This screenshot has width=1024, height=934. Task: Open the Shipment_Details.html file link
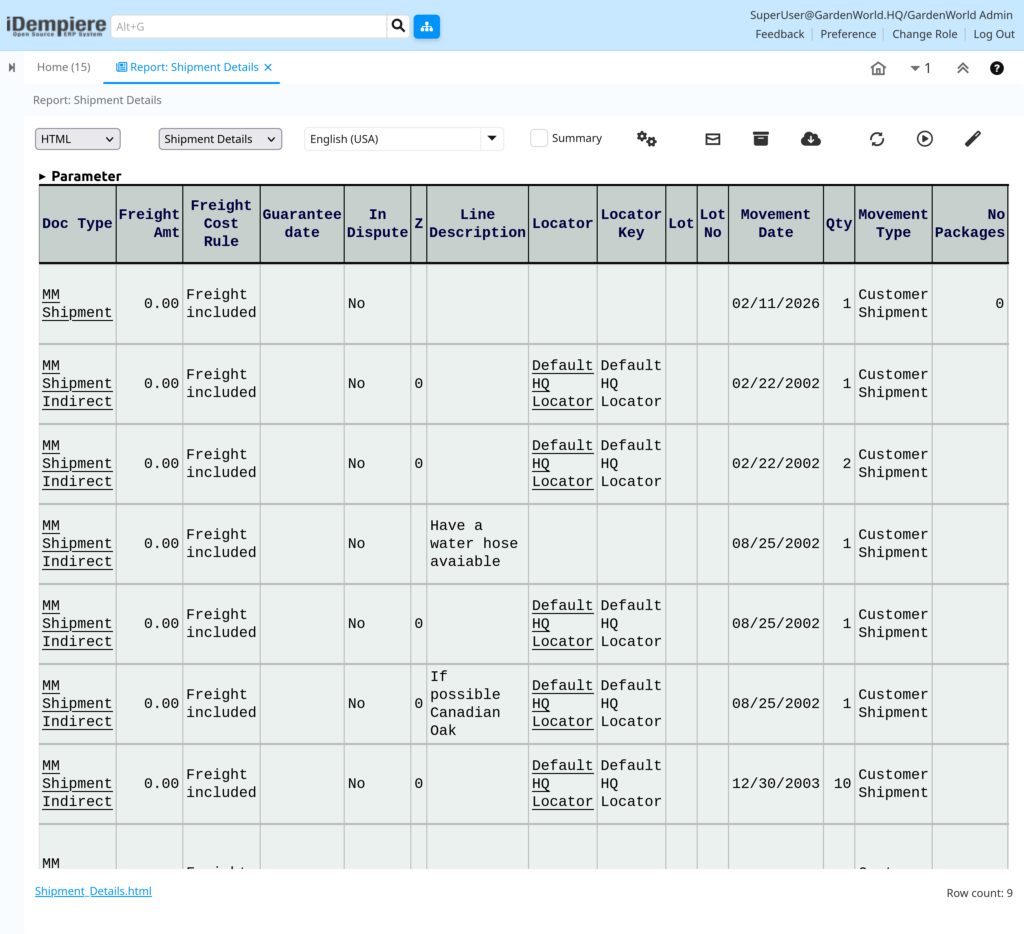click(93, 891)
